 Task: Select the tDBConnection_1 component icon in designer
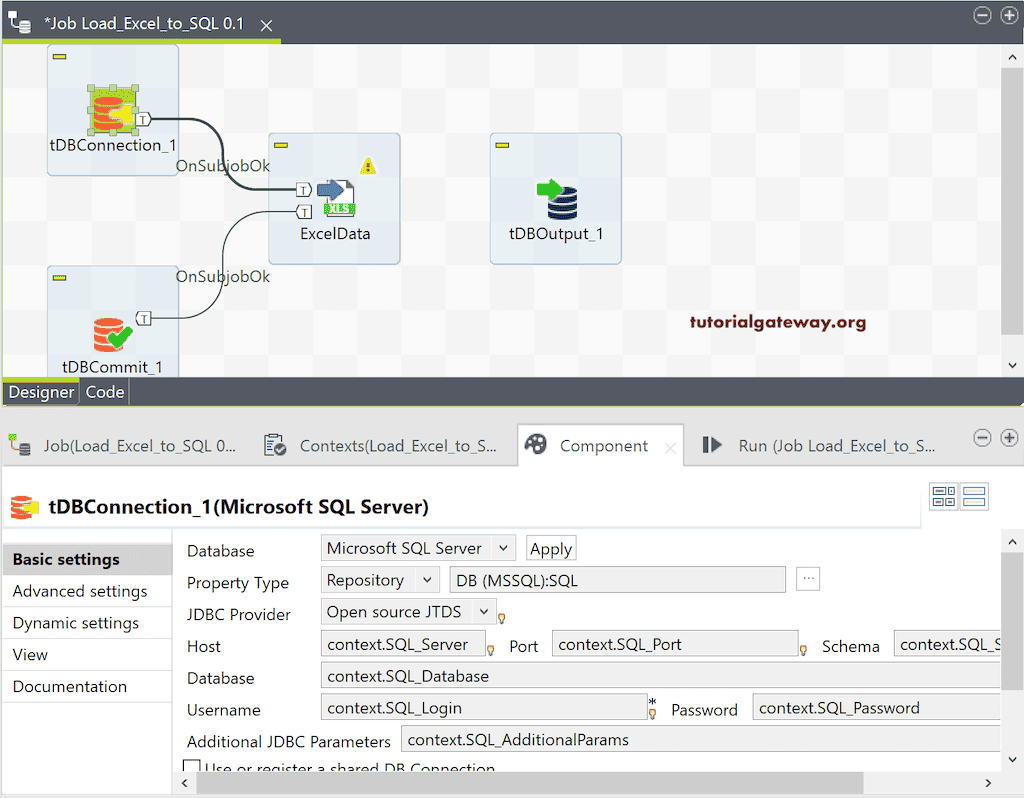[113, 108]
